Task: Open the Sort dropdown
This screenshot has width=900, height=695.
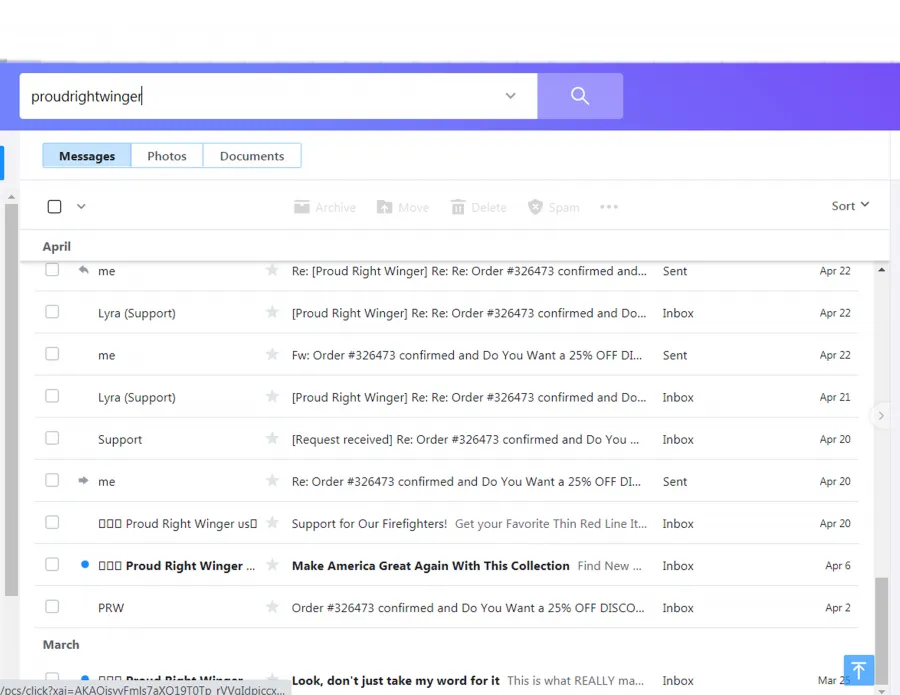Action: coord(850,205)
